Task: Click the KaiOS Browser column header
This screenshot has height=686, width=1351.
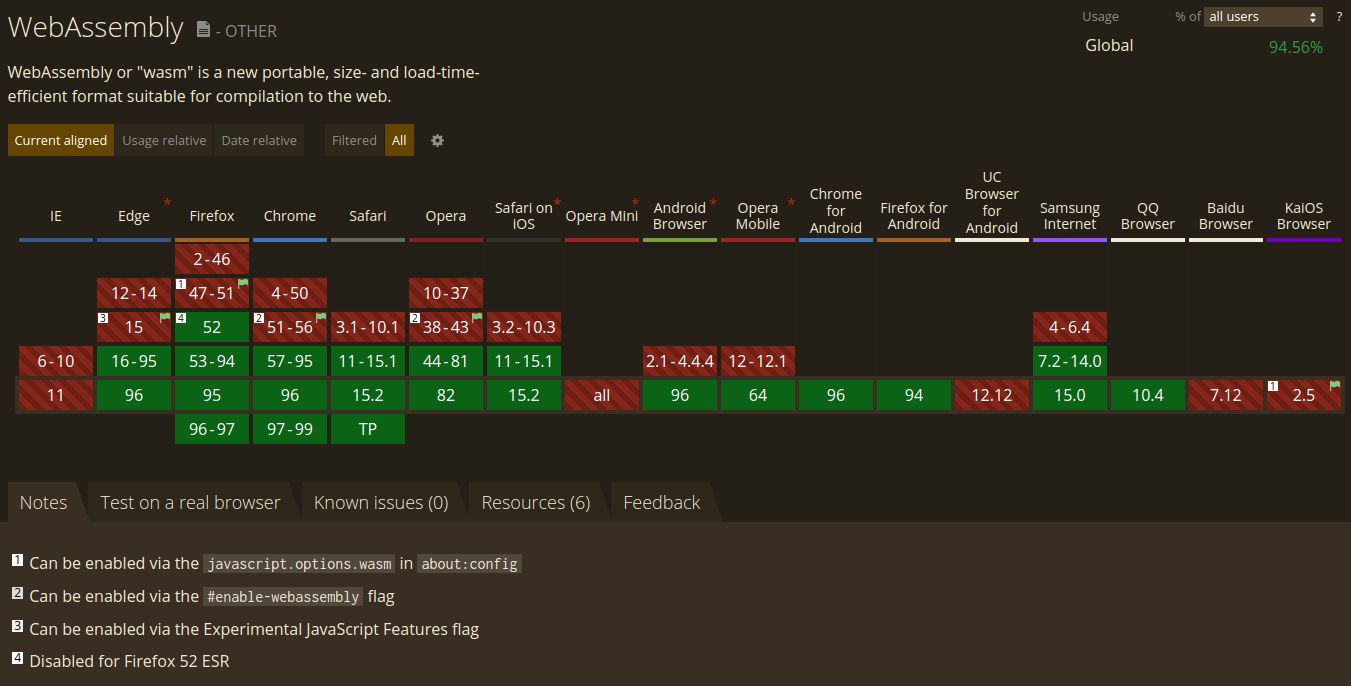Action: [x=1304, y=216]
